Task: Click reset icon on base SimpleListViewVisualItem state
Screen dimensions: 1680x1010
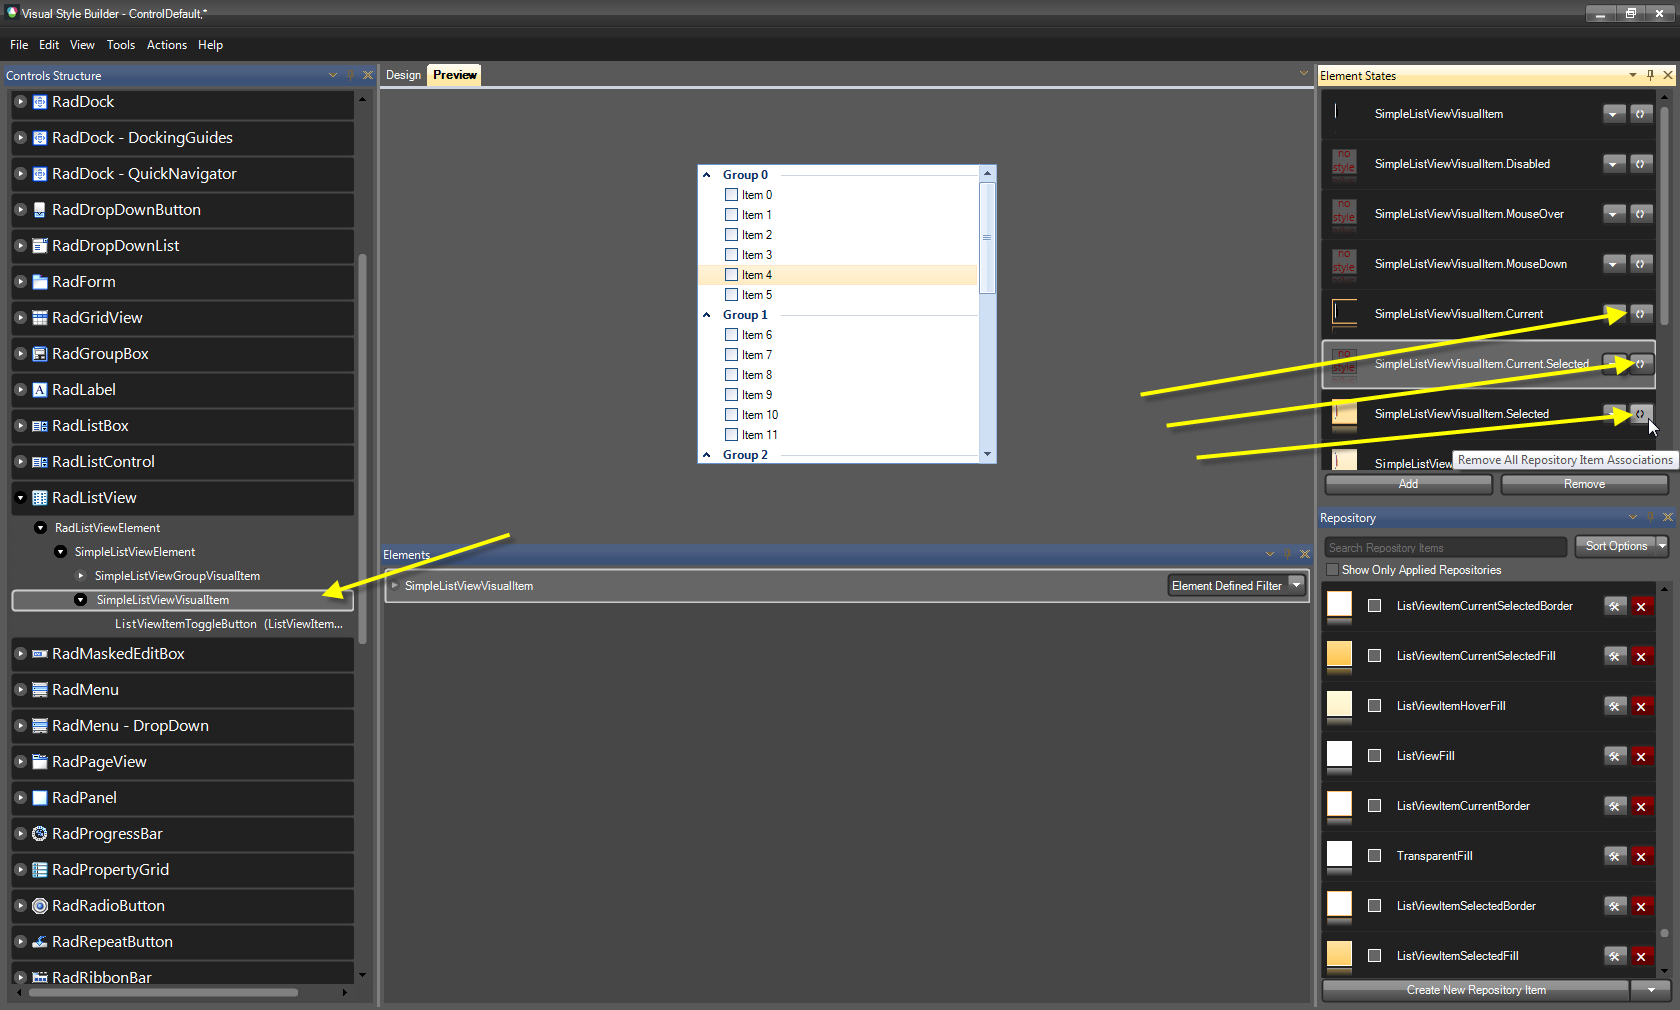Action: point(1641,114)
